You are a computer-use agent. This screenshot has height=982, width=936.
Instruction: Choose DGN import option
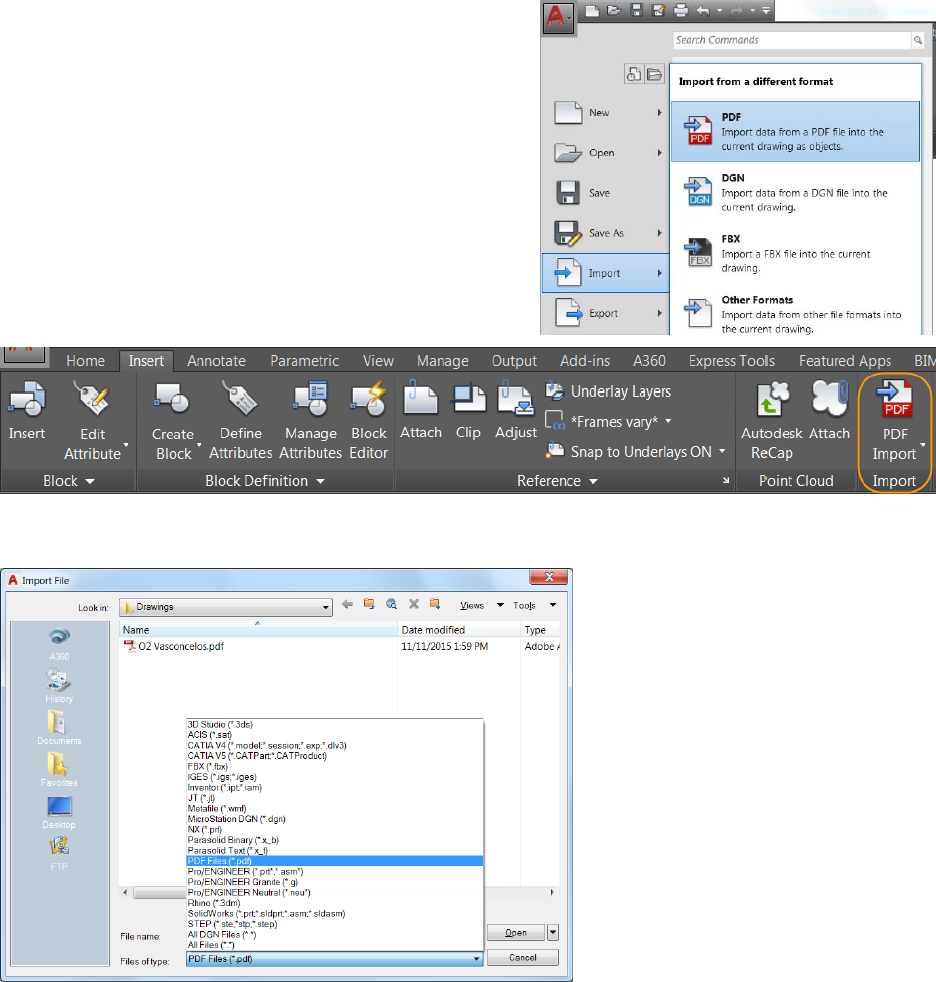[795, 192]
